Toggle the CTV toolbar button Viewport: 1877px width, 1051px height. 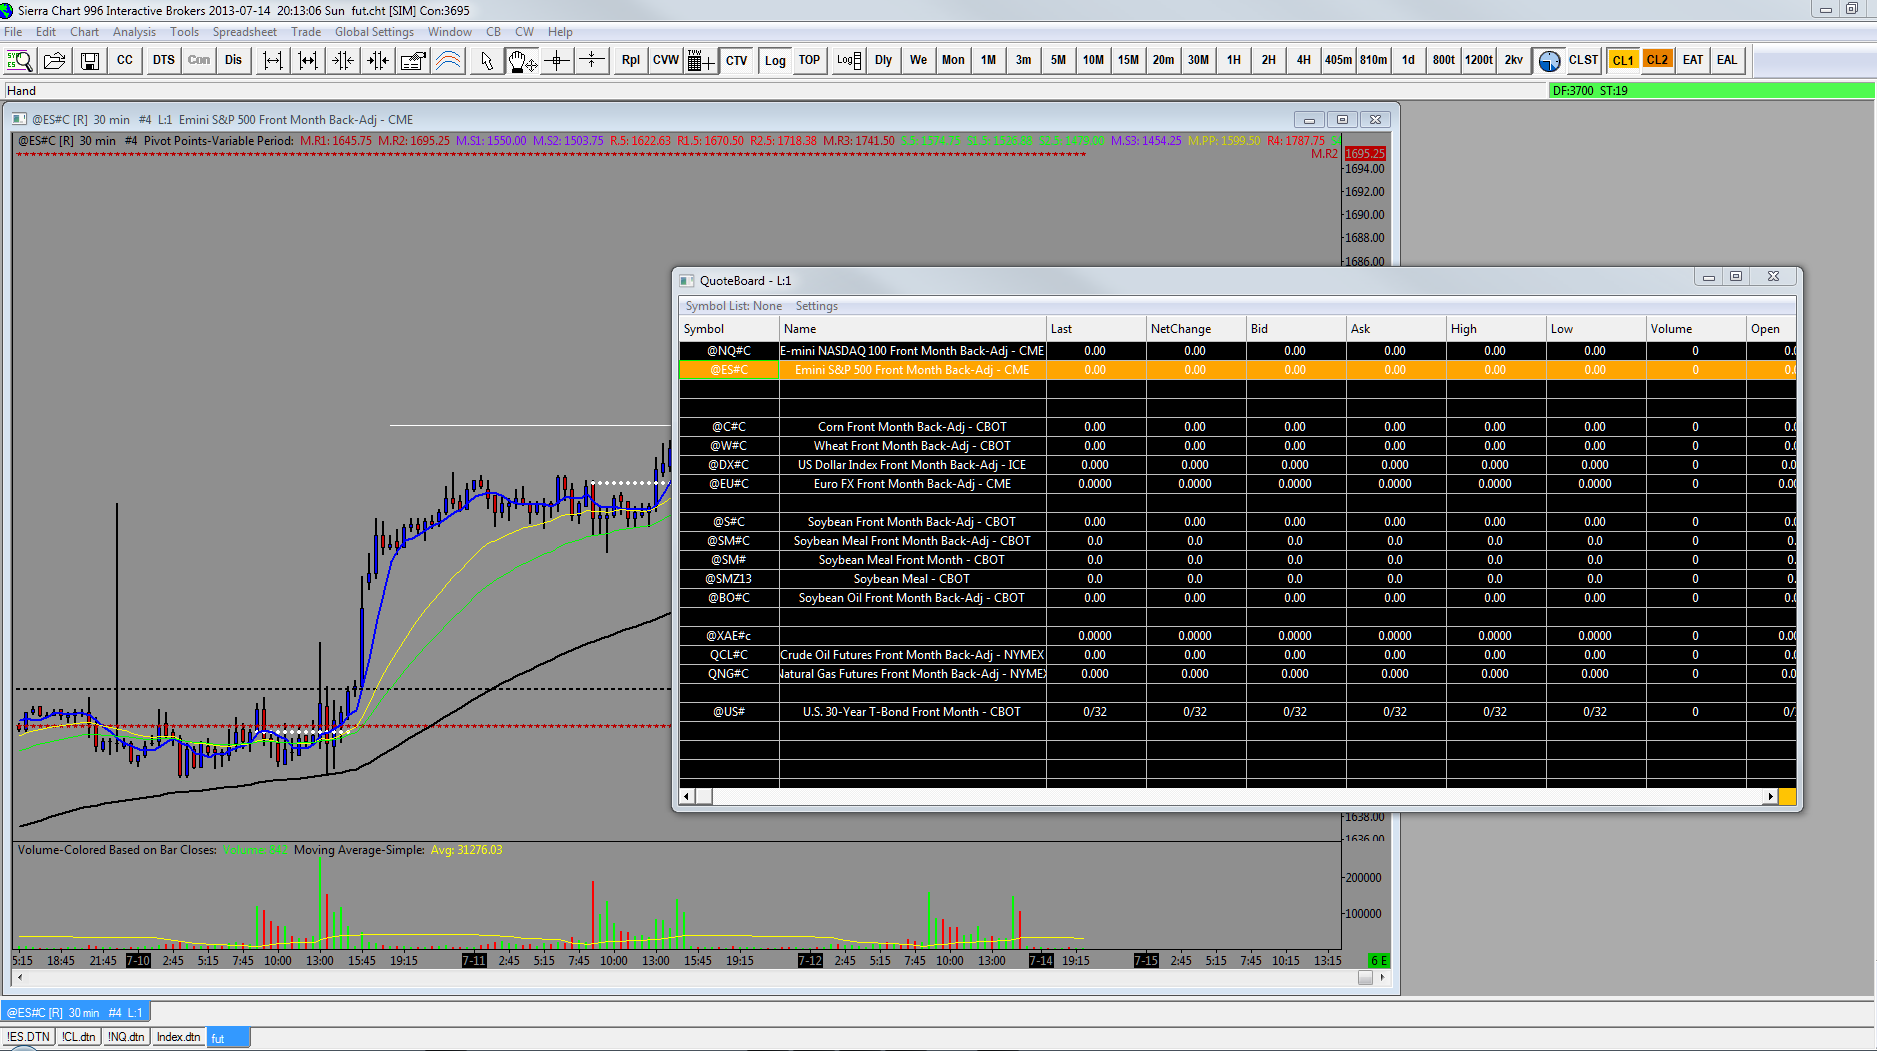click(737, 61)
